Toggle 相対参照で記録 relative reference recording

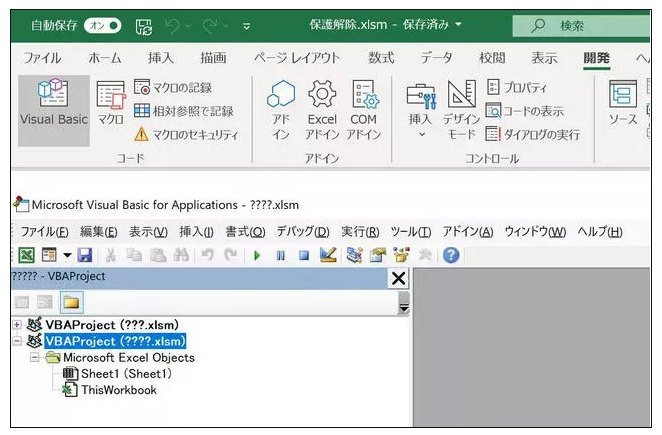pos(183,111)
